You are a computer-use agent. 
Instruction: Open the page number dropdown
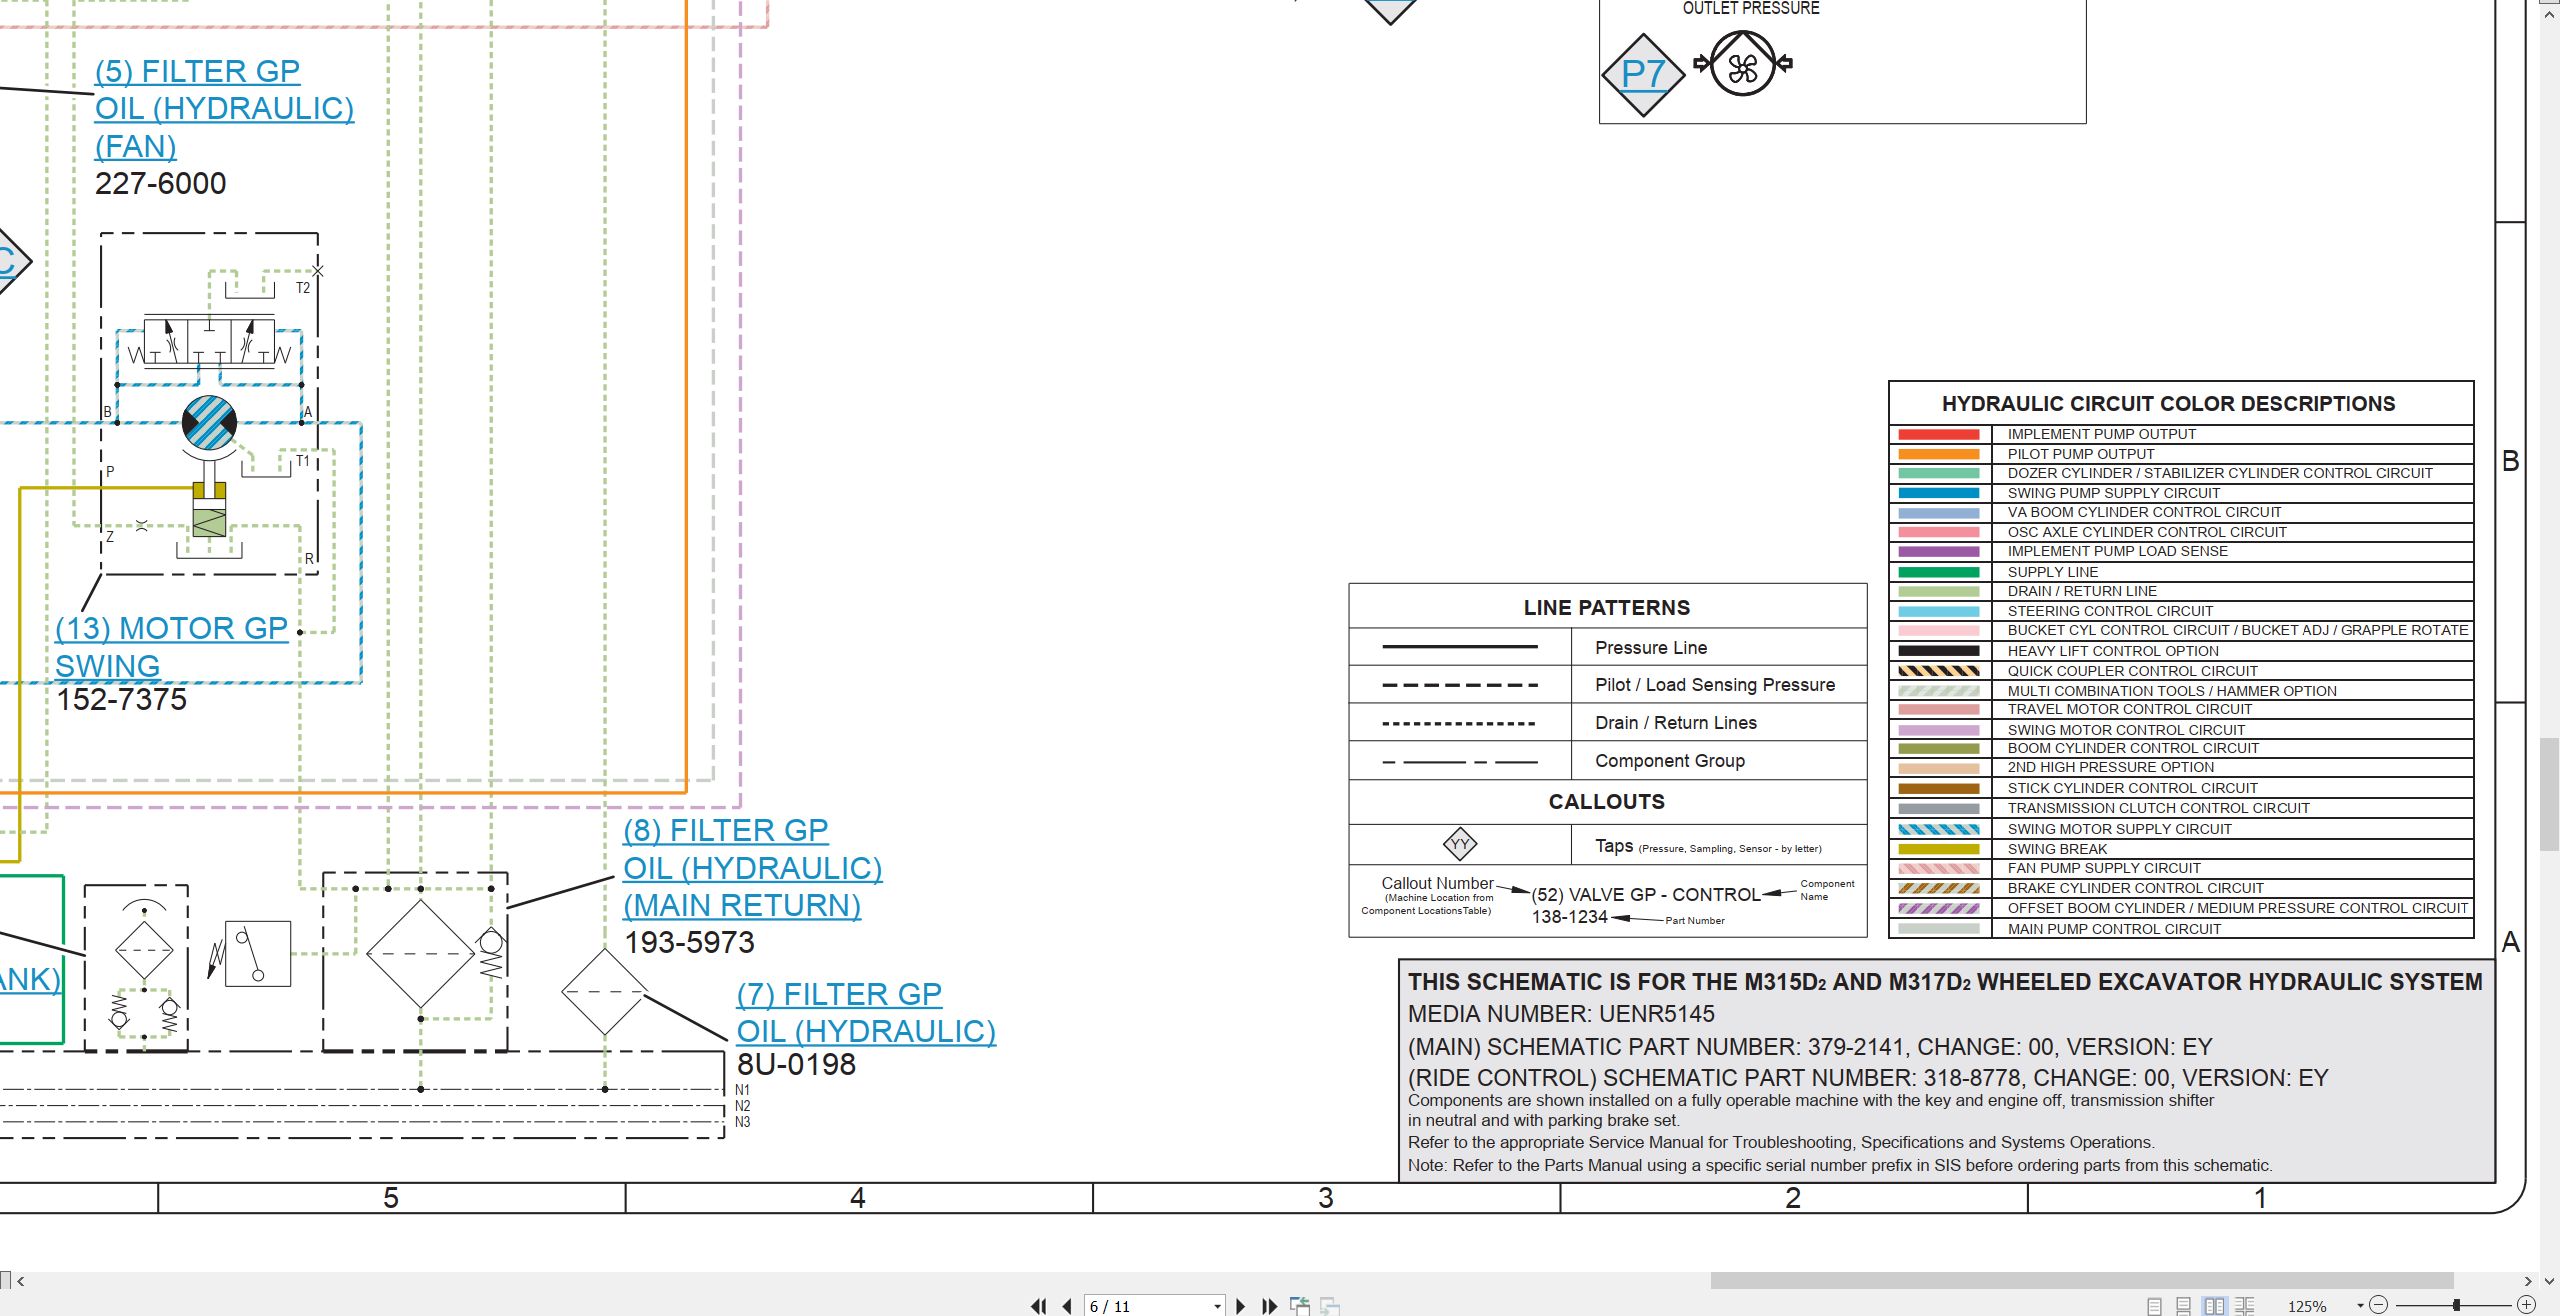pos(1217,1306)
